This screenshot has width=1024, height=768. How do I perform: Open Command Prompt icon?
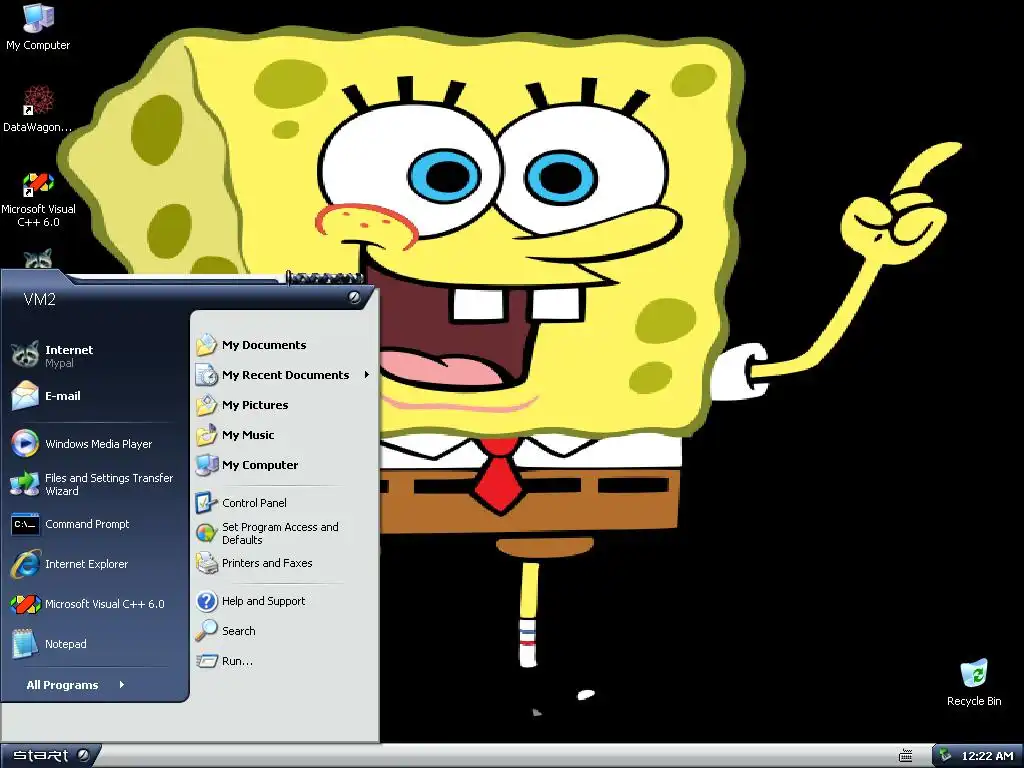tap(25, 524)
